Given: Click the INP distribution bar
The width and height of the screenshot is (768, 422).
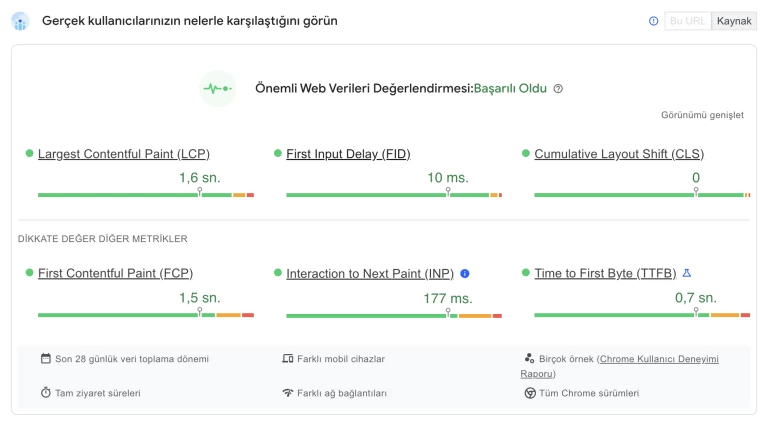Looking at the screenshot, I should tap(394, 316).
